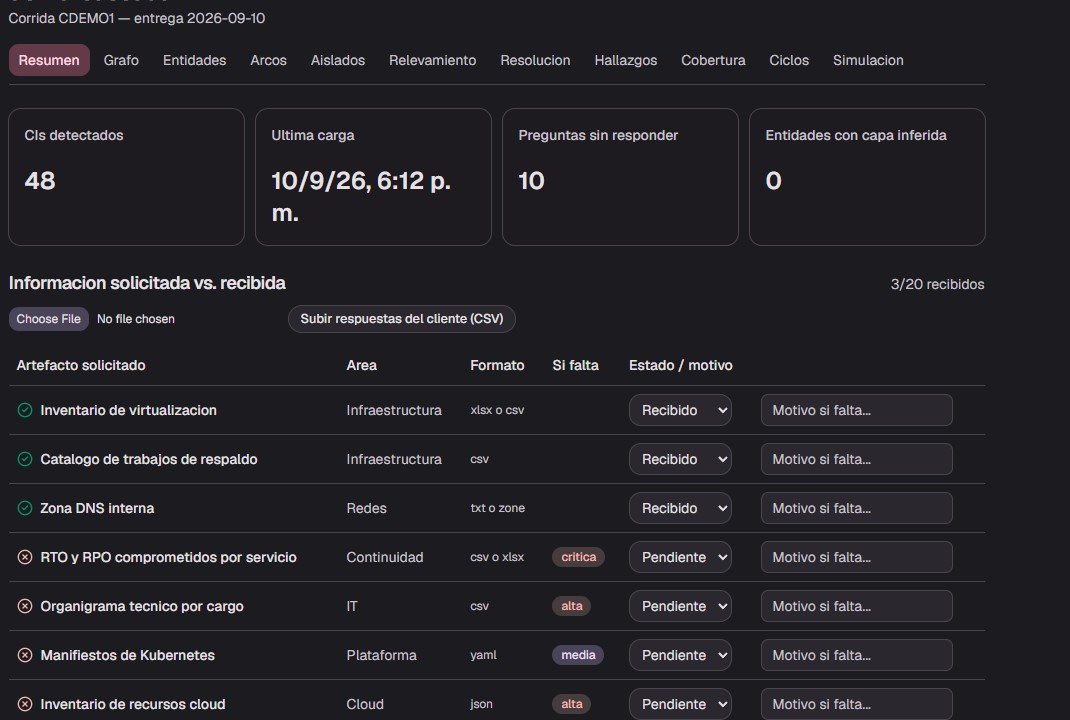Open the Pendiente dropdown for Organigrama tecnico por cargo
Viewport: 1070px width, 720px height.
pyautogui.click(x=680, y=607)
